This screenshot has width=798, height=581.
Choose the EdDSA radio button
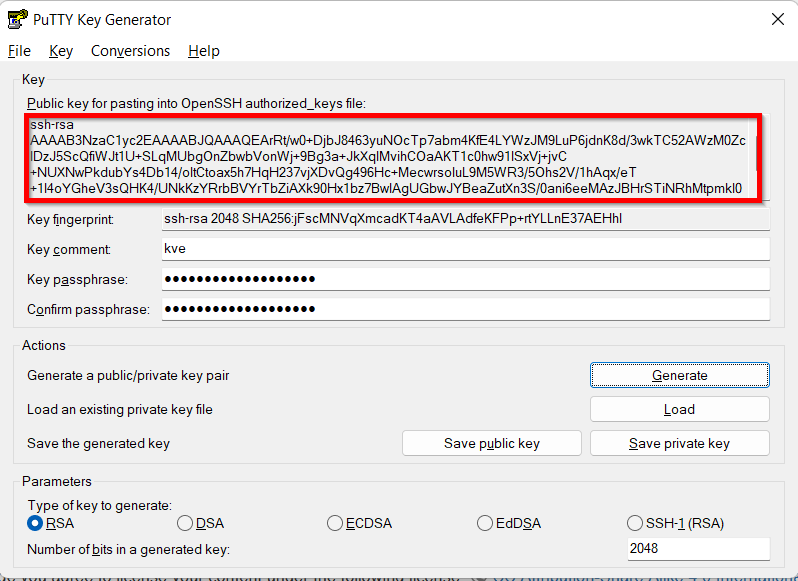(486, 523)
